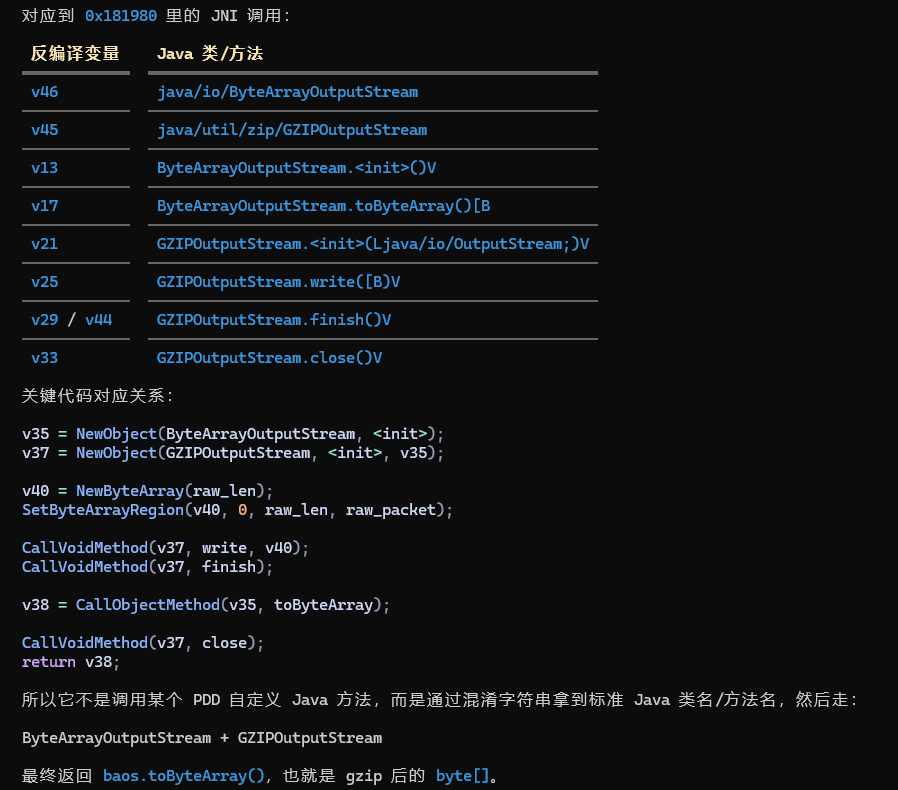Select the v44 variable in table

coord(99,320)
